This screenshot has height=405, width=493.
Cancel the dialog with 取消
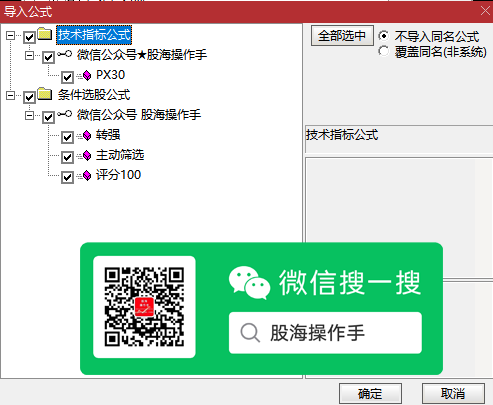coord(453,394)
